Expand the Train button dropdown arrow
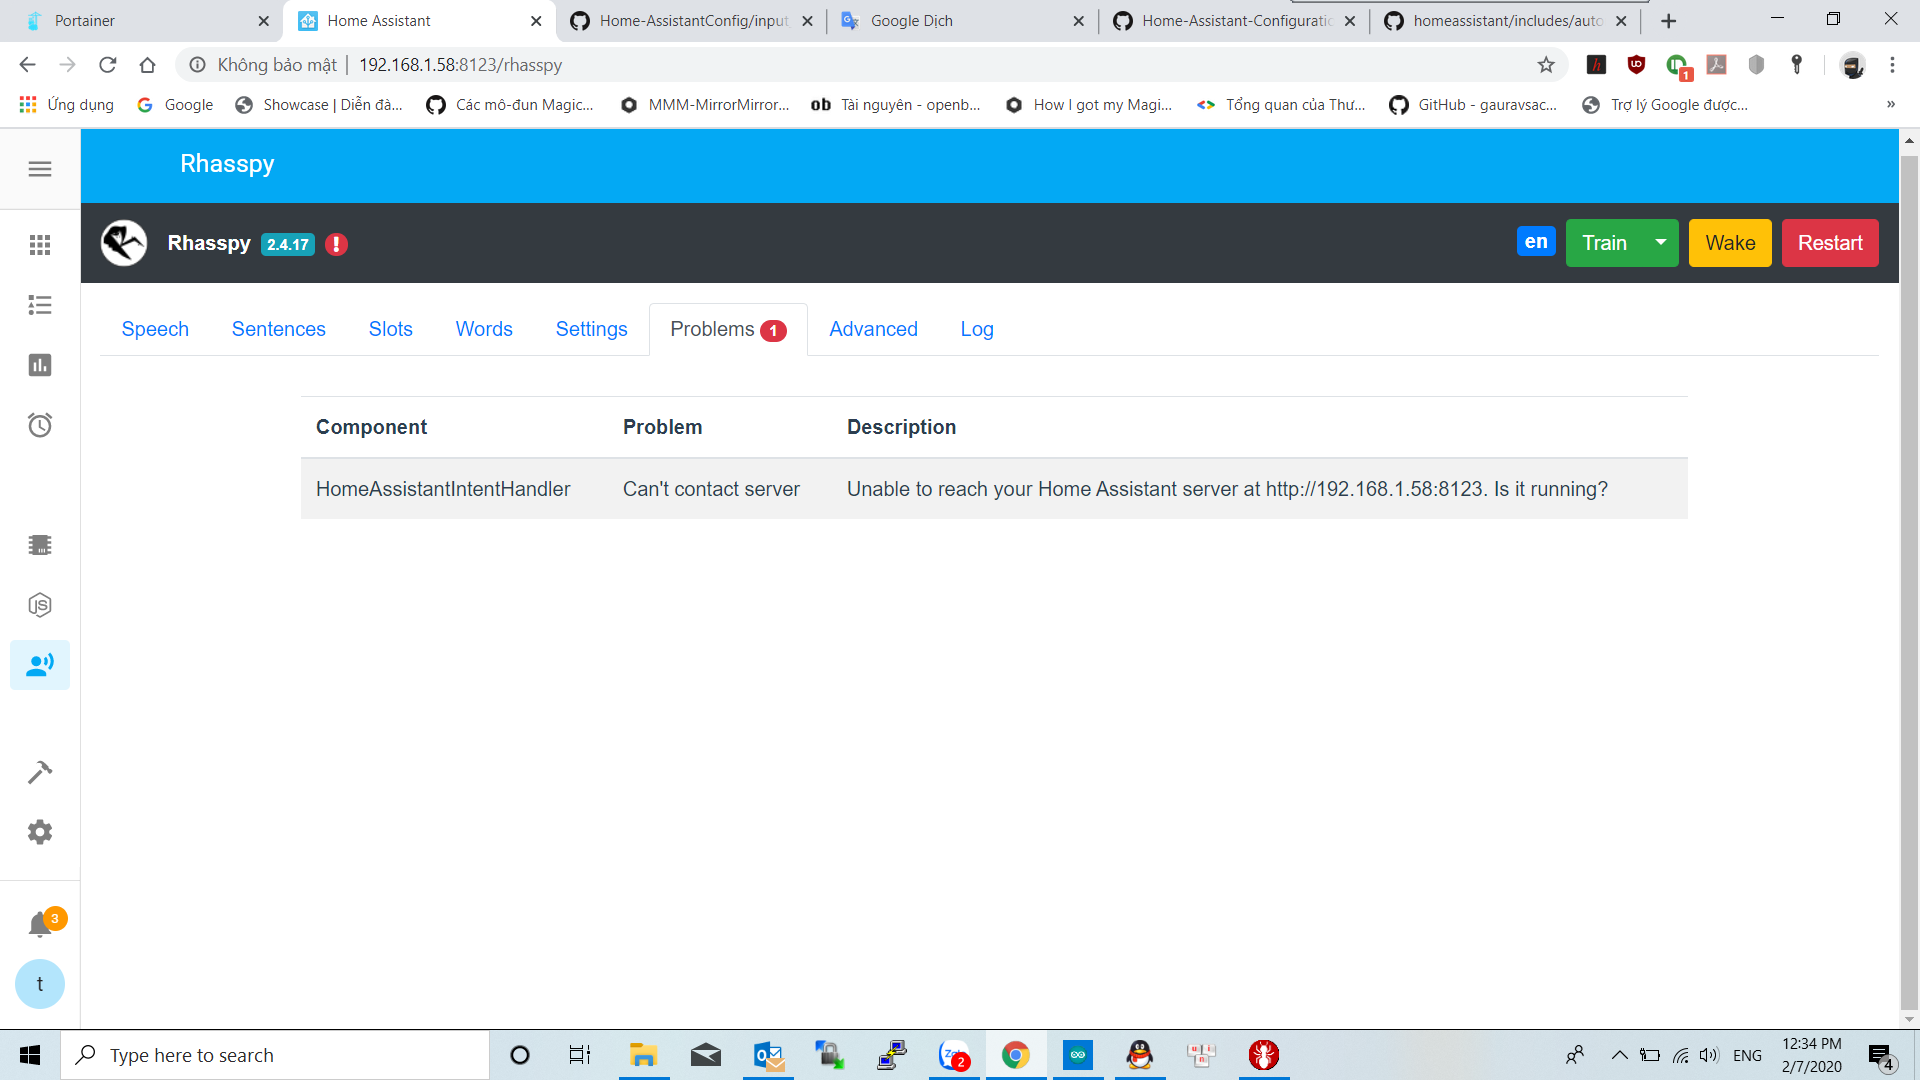The width and height of the screenshot is (1920, 1080). pos(1660,243)
